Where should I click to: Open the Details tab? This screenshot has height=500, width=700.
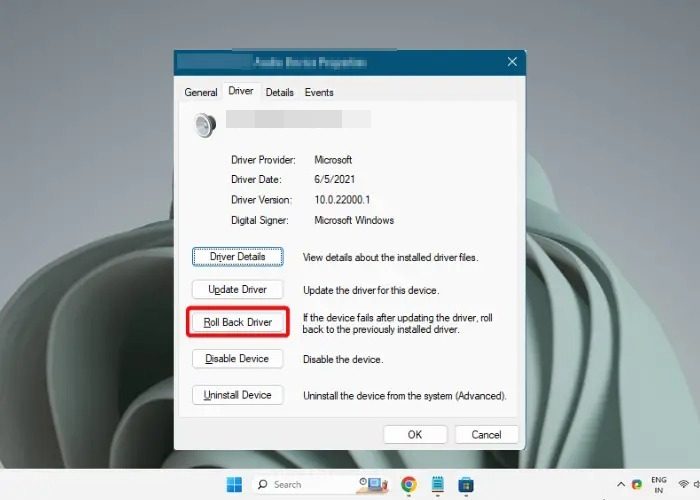(x=279, y=92)
